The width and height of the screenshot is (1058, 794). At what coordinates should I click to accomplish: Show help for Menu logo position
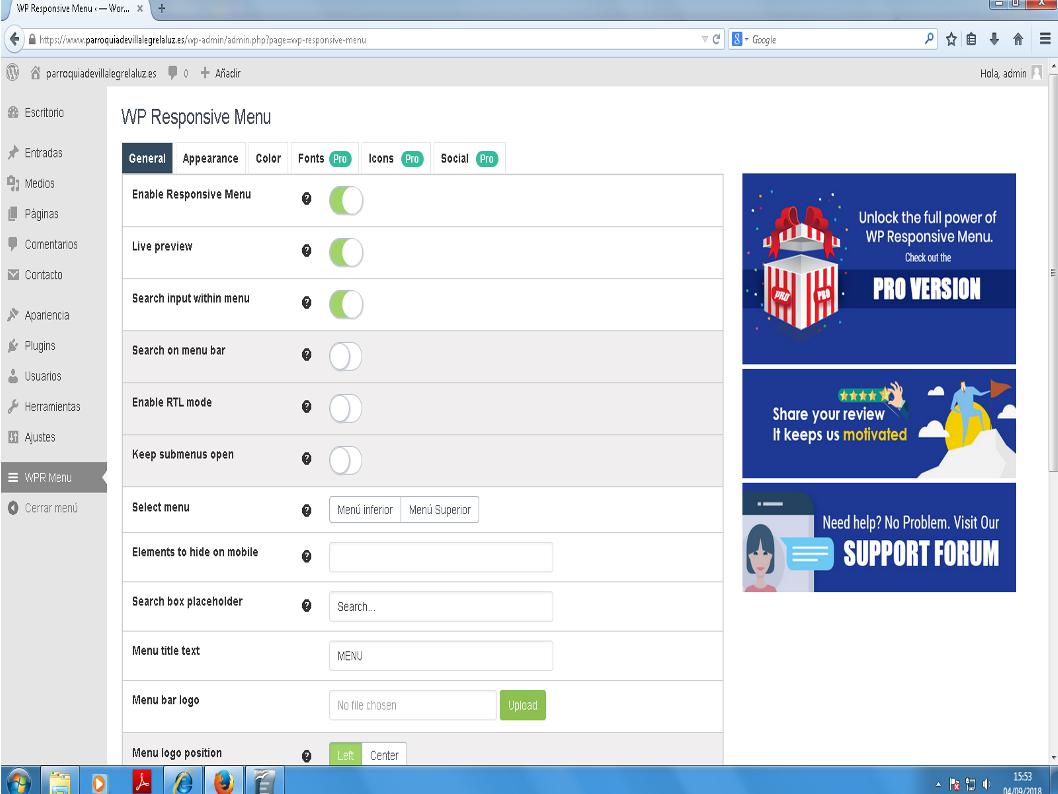306,756
